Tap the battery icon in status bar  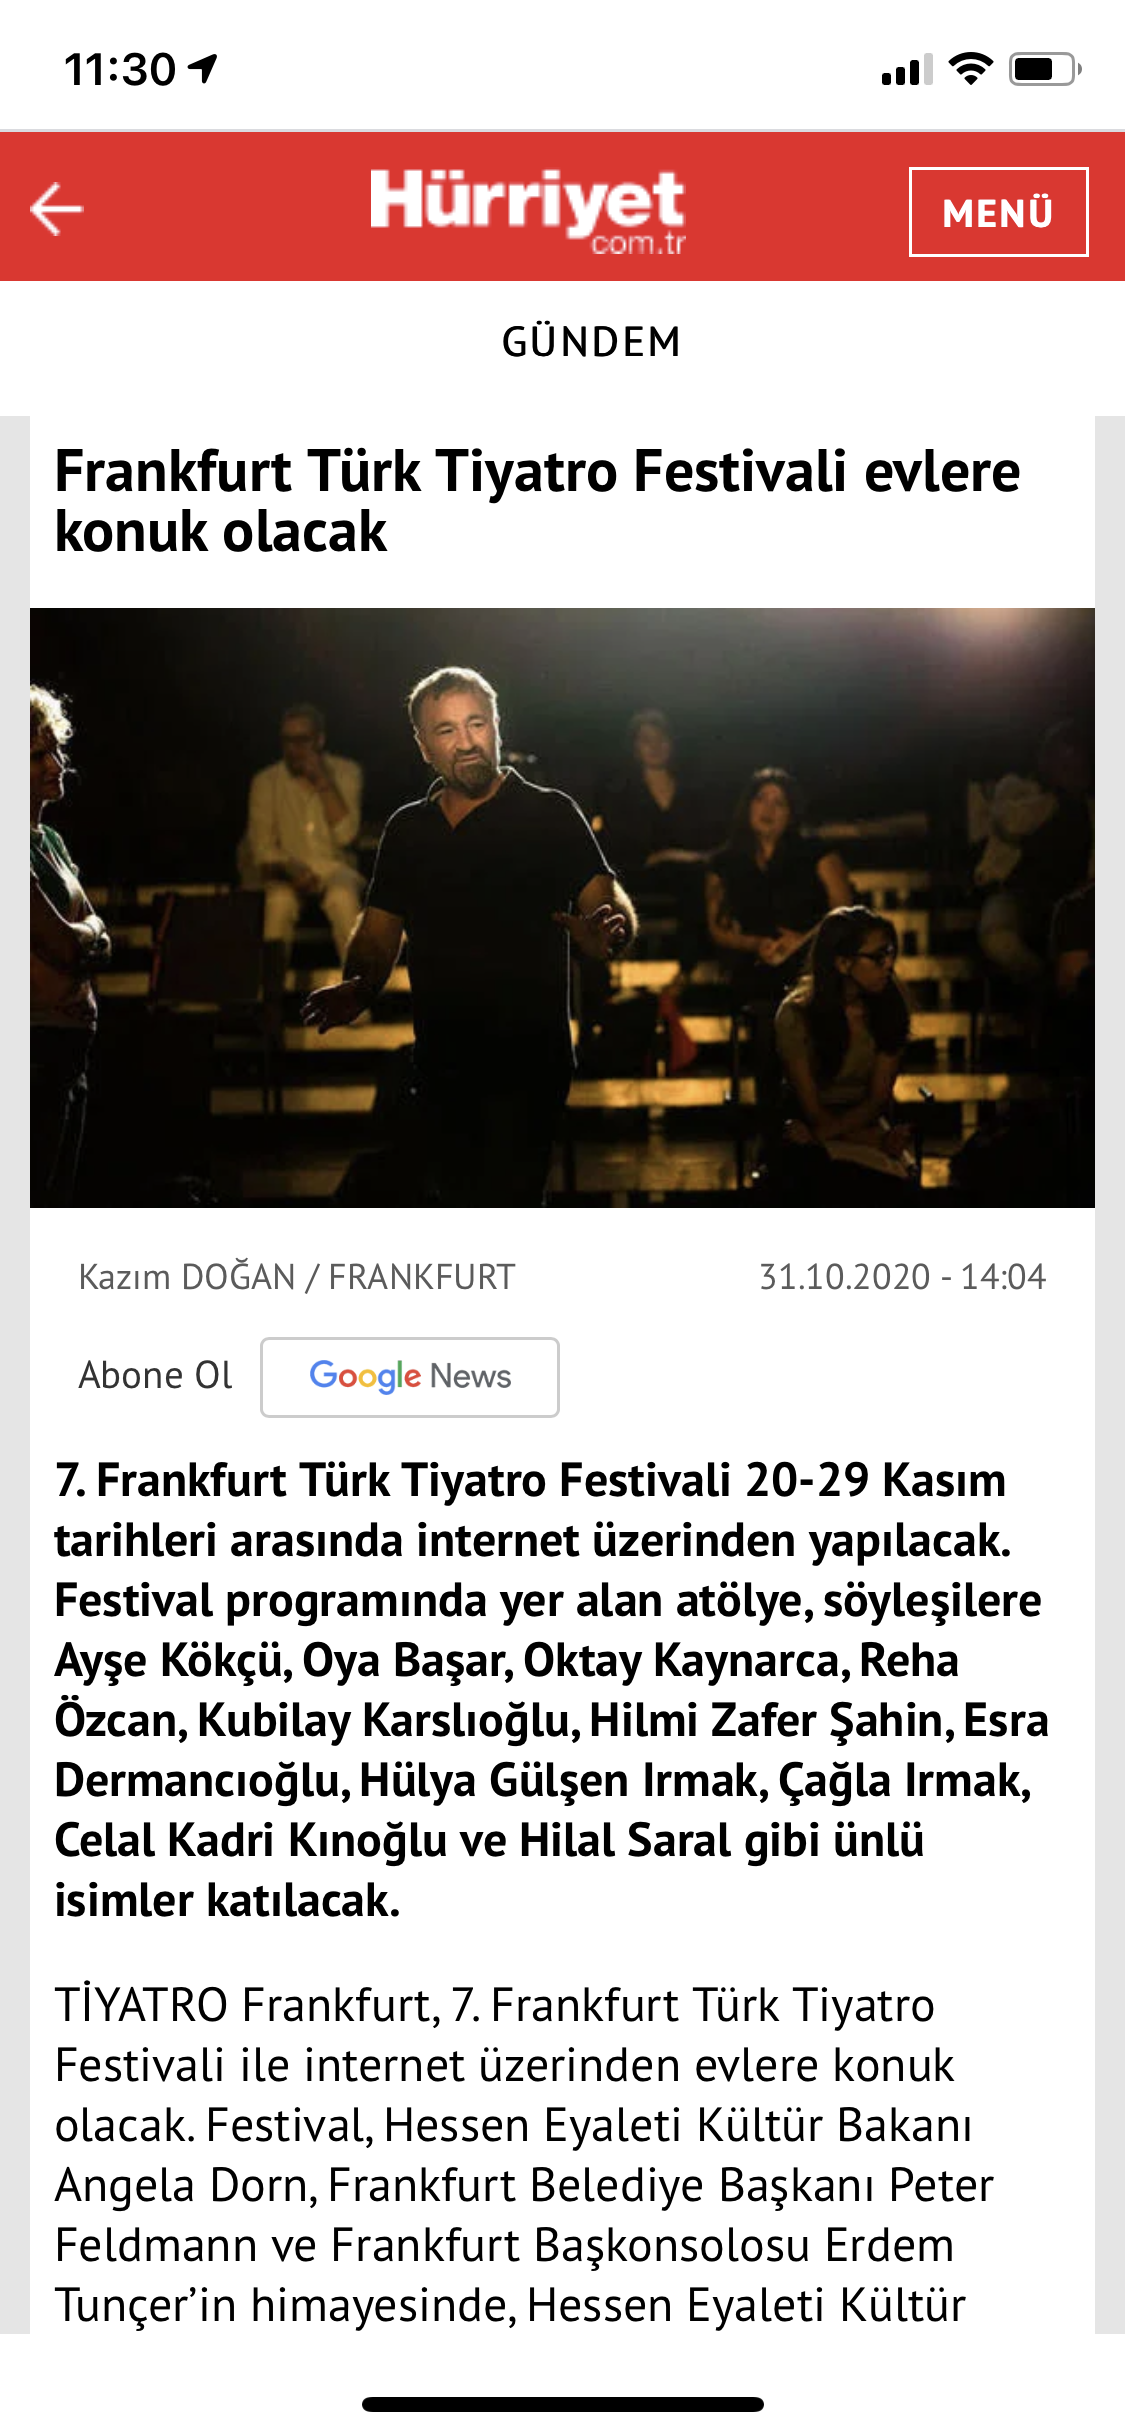click(1044, 69)
